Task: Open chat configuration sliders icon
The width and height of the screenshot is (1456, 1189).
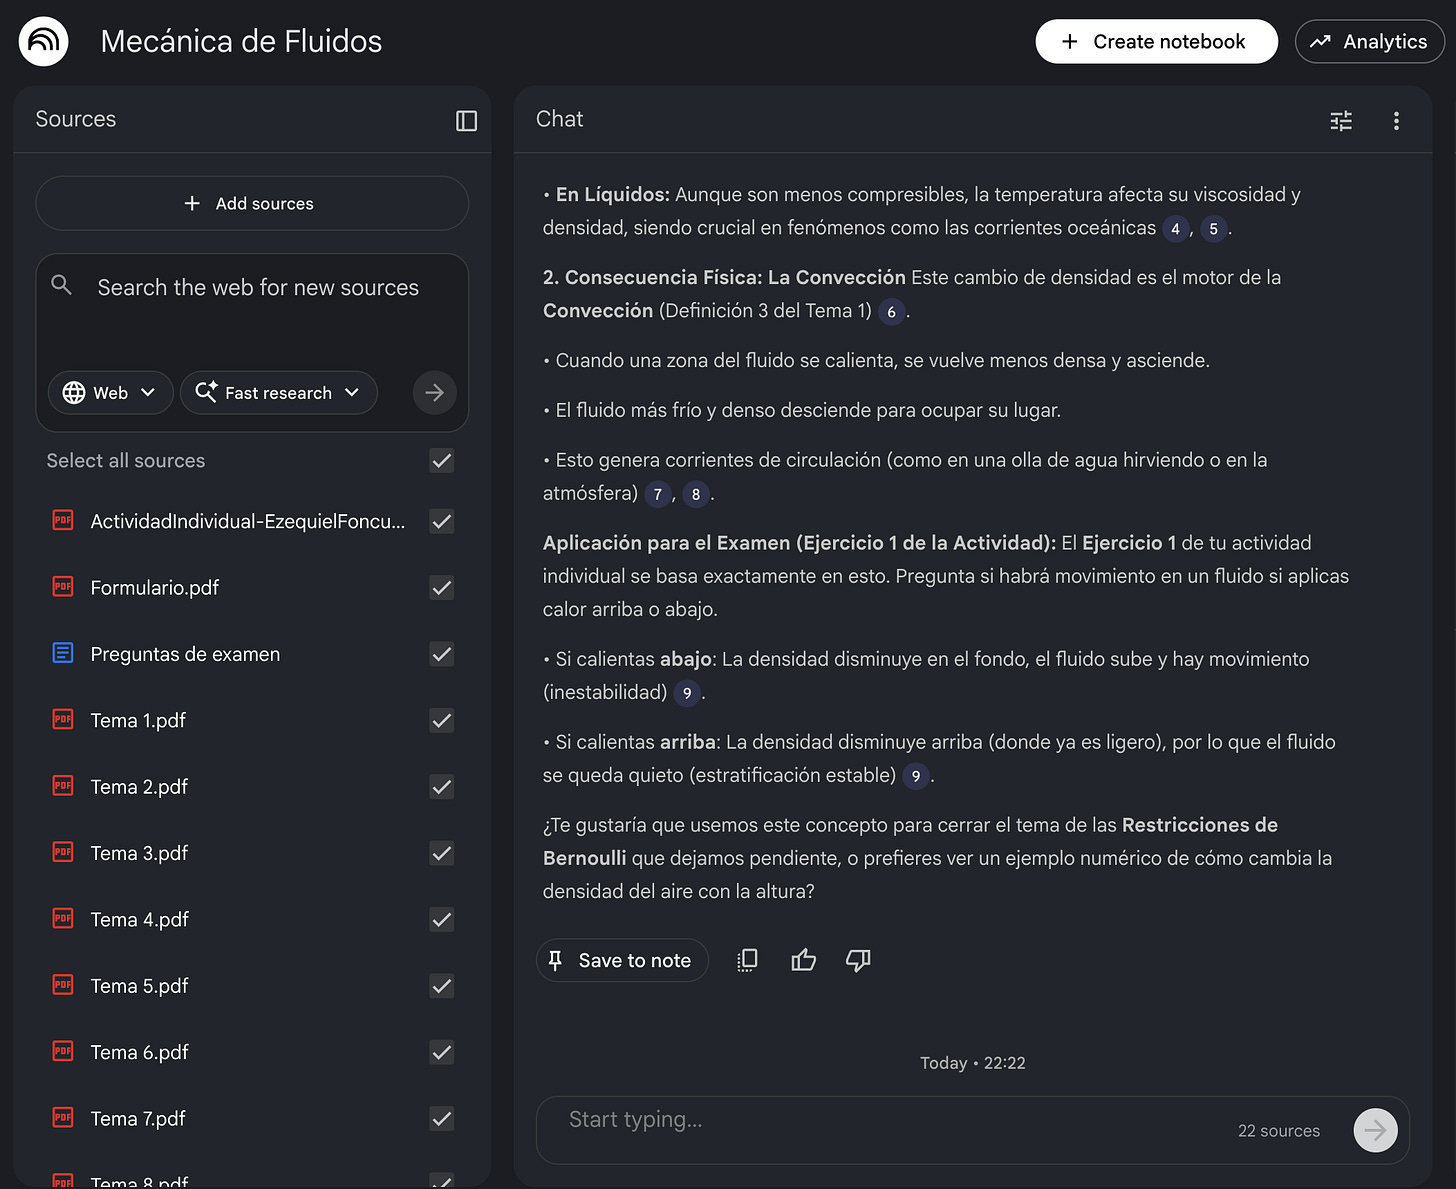Action: [1341, 121]
